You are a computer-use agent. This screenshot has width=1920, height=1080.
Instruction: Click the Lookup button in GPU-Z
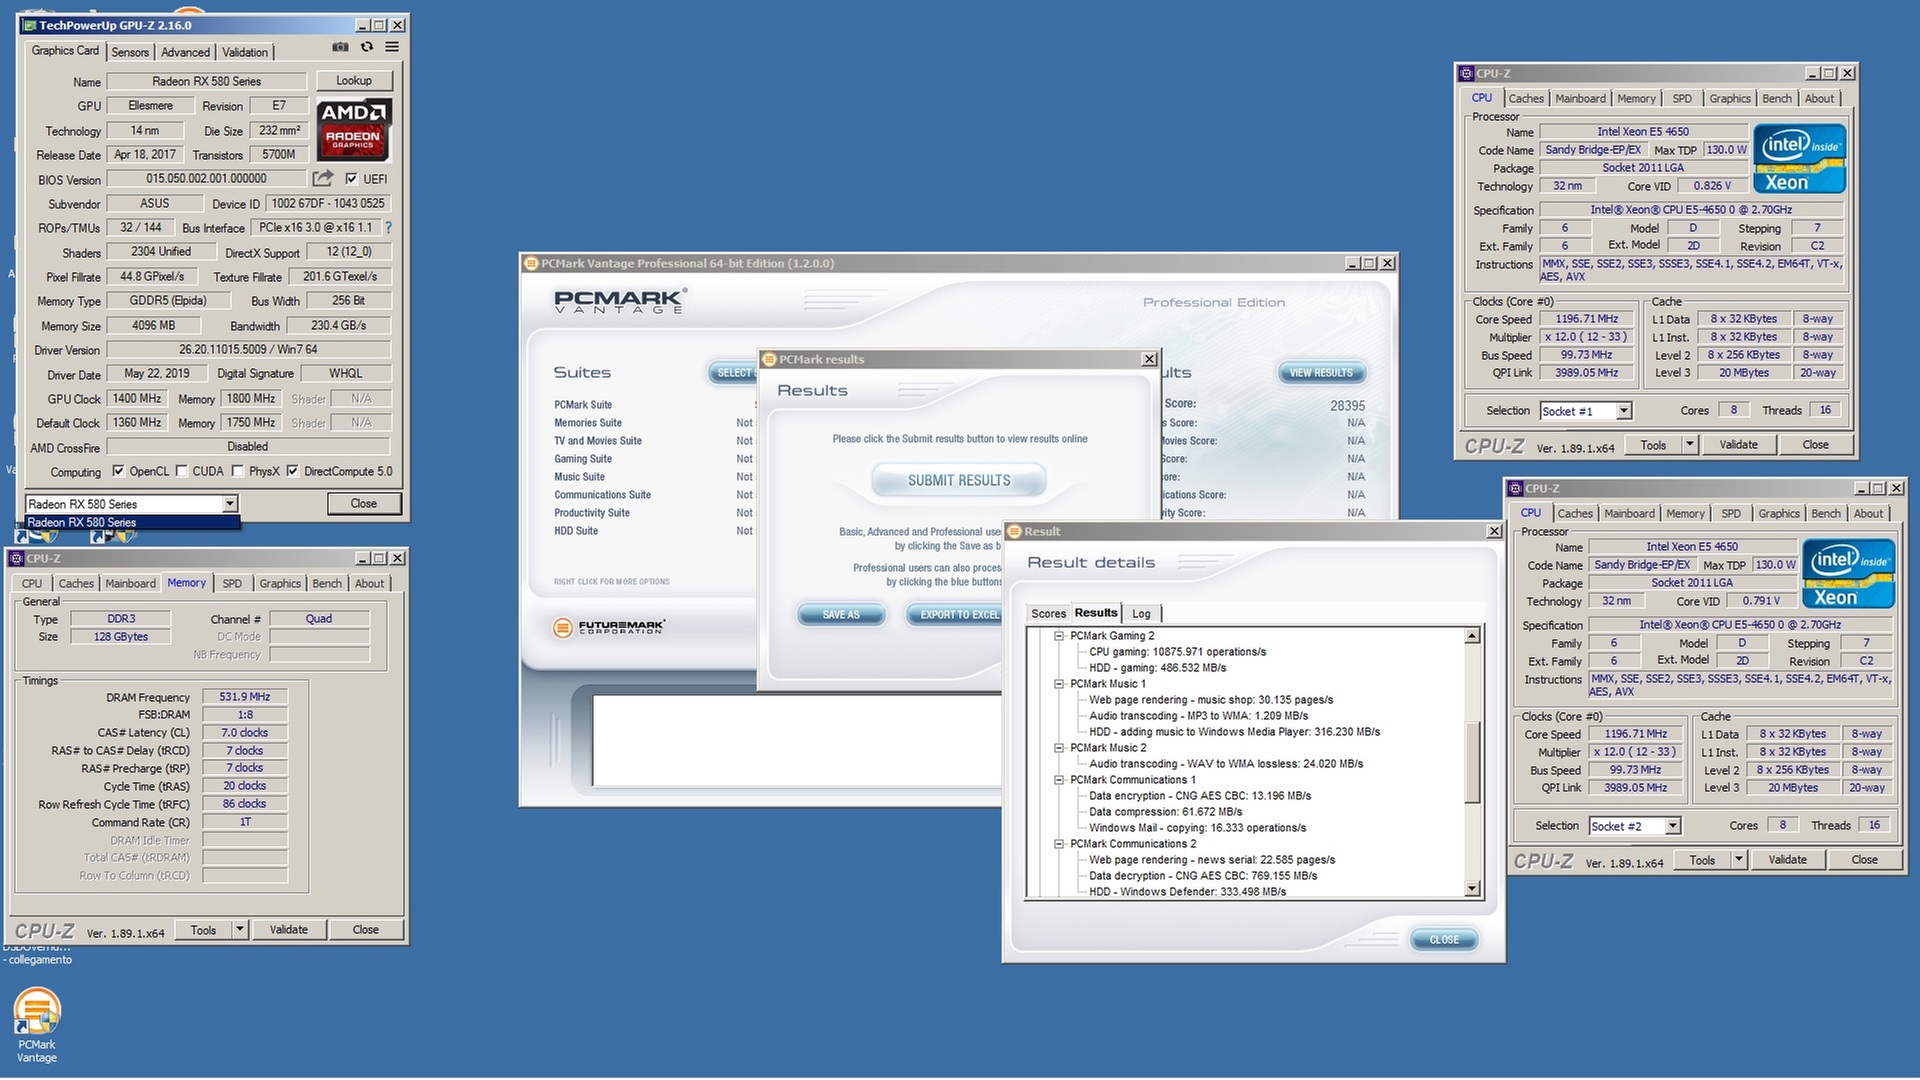[354, 81]
